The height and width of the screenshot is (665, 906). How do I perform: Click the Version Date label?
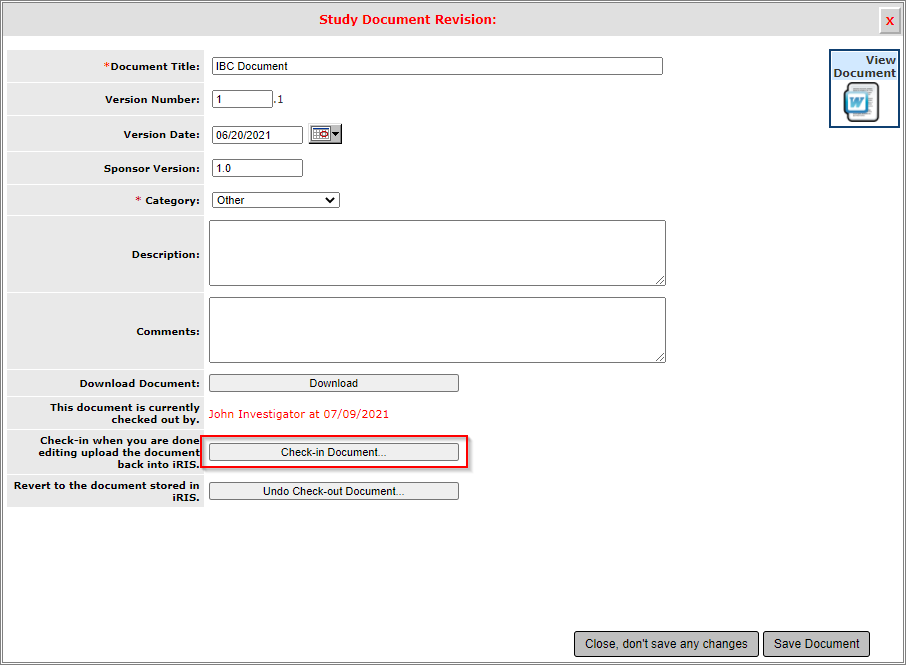click(x=162, y=135)
